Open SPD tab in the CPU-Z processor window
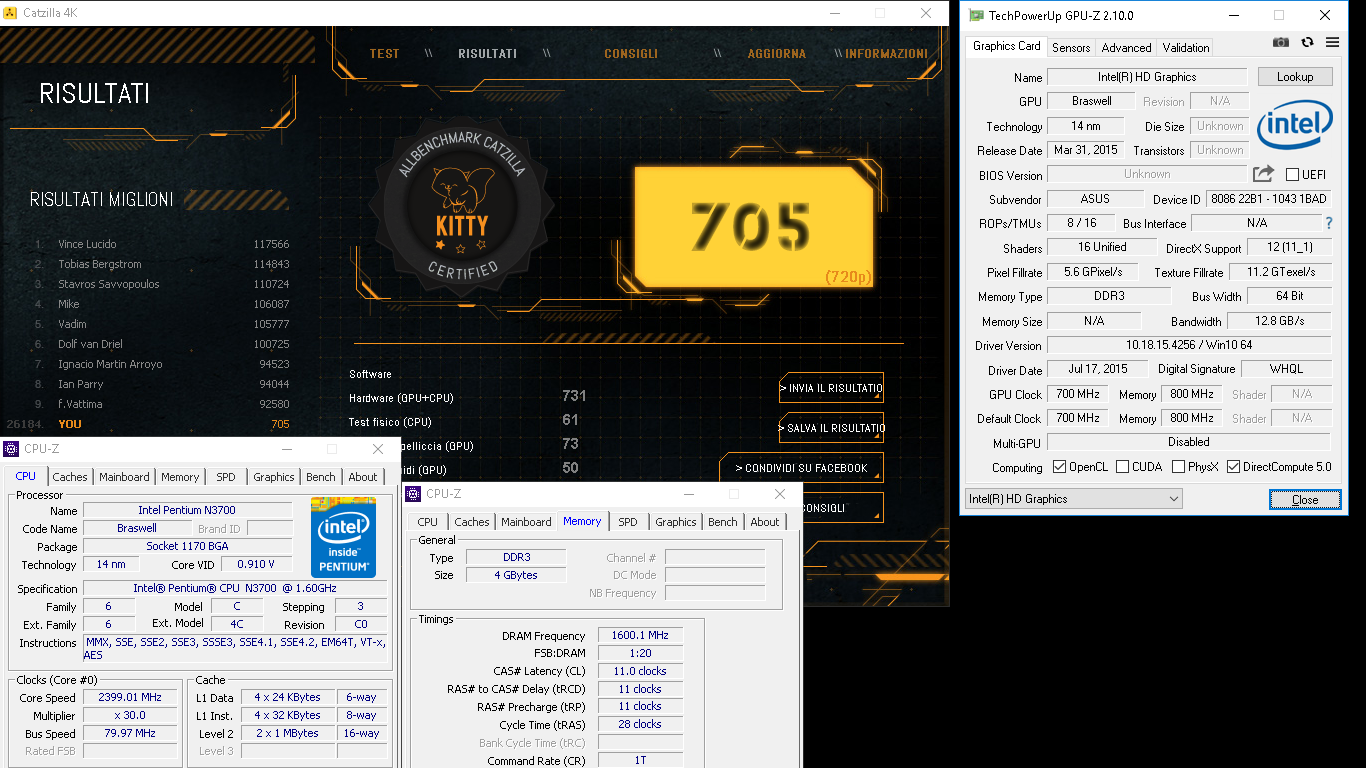The image size is (1366, 768). pos(226,477)
